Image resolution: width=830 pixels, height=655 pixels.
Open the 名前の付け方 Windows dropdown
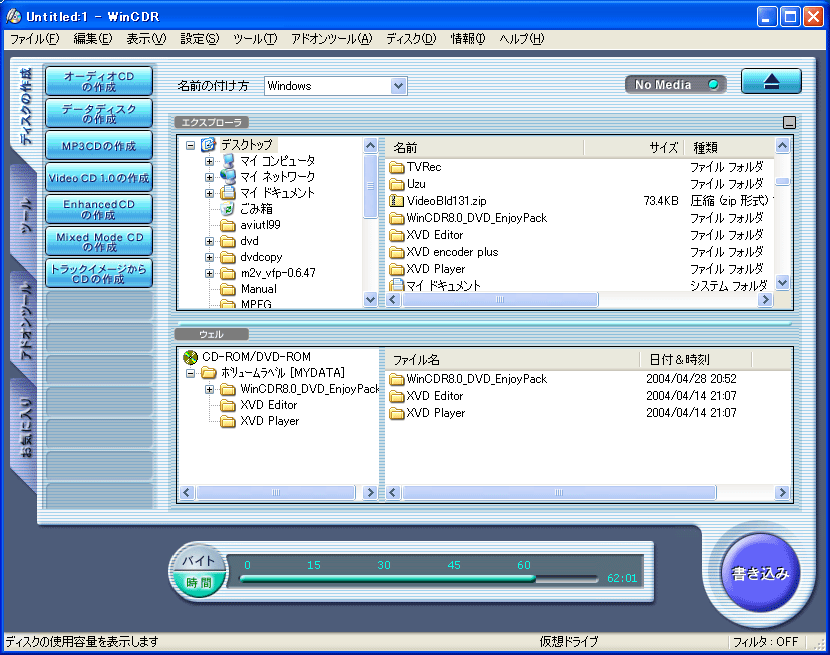coord(400,86)
